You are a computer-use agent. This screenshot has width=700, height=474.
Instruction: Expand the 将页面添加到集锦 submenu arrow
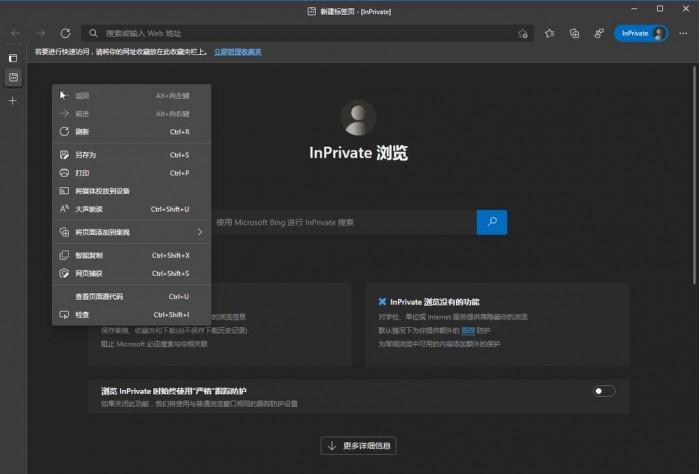coord(200,232)
